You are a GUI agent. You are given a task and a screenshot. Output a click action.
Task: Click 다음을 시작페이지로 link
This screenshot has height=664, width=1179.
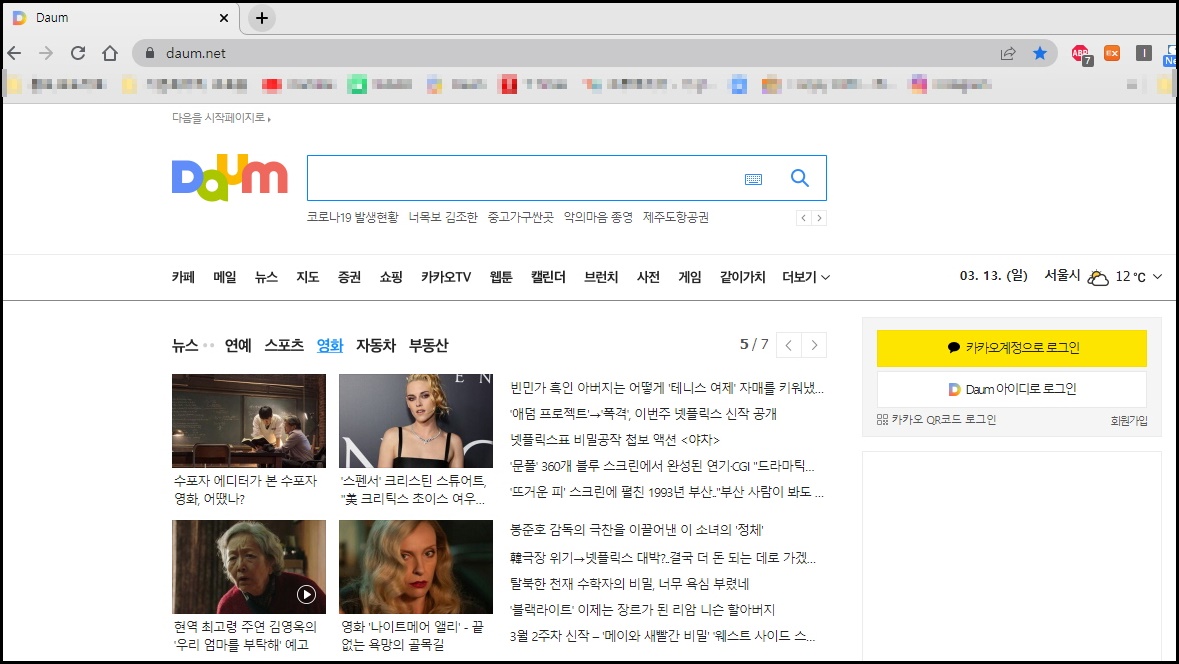tap(221, 117)
